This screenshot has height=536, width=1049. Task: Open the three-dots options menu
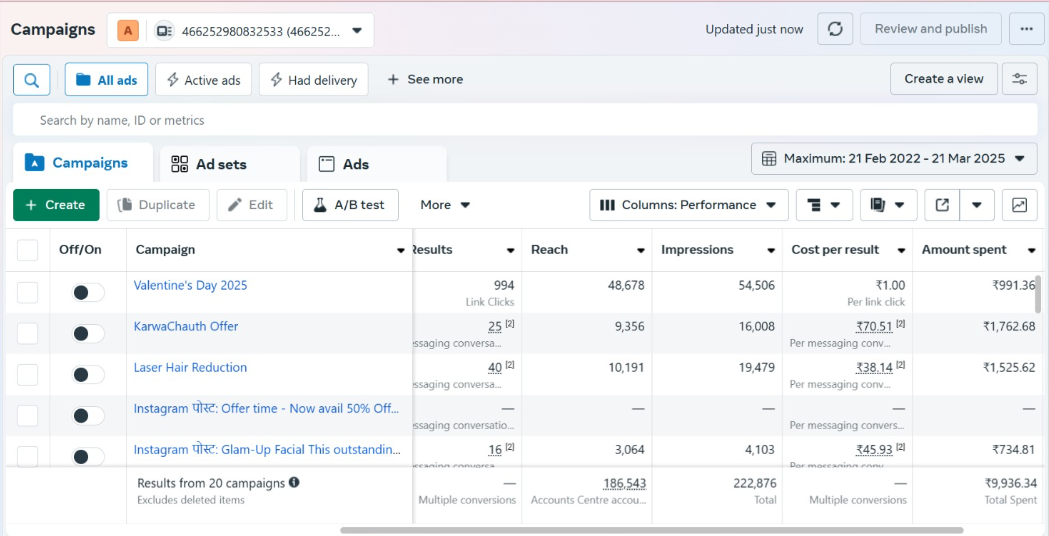click(1026, 29)
